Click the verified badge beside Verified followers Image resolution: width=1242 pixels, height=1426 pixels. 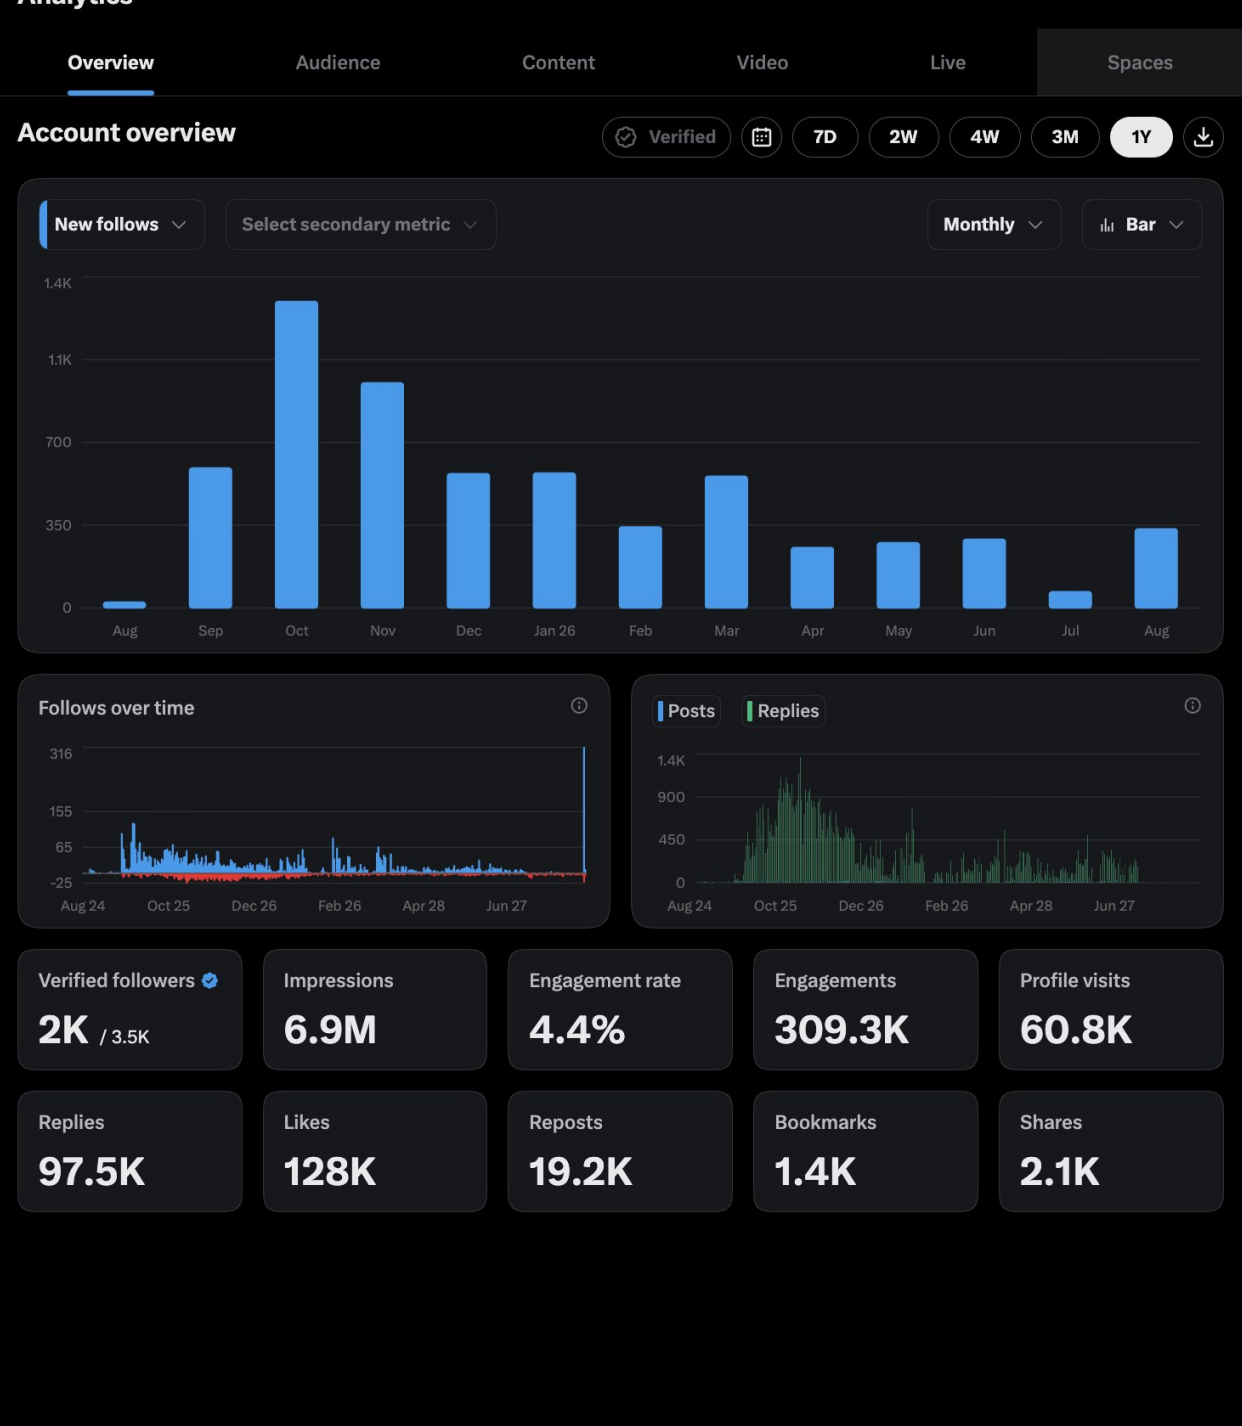(210, 981)
